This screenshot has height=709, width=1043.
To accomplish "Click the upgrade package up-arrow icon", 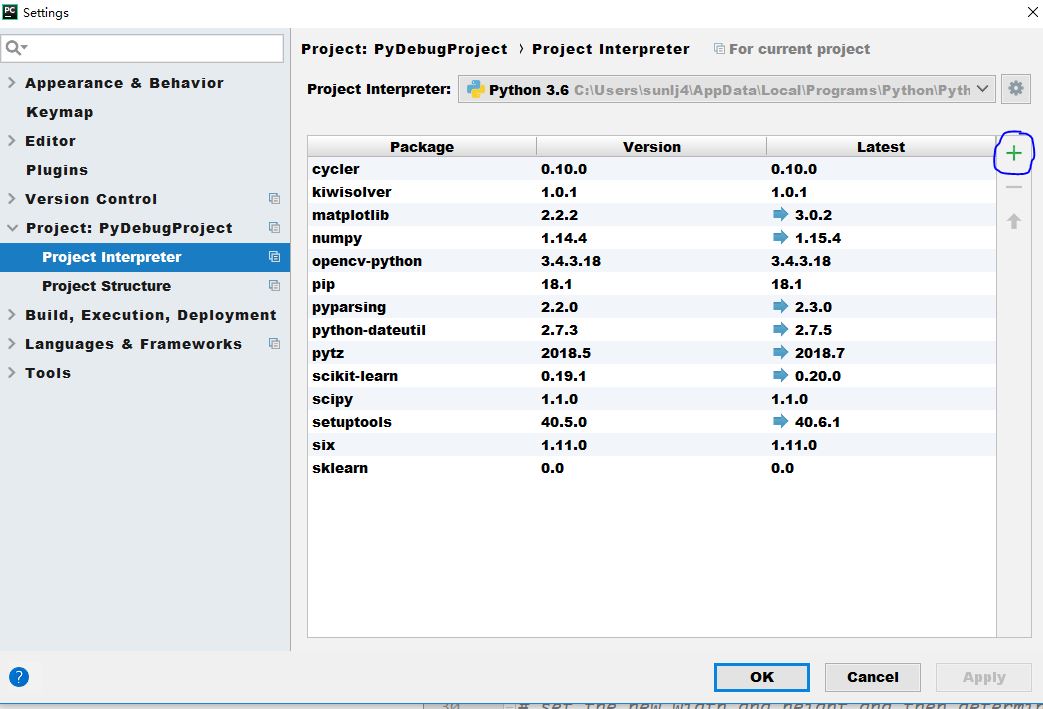I will [x=1014, y=221].
